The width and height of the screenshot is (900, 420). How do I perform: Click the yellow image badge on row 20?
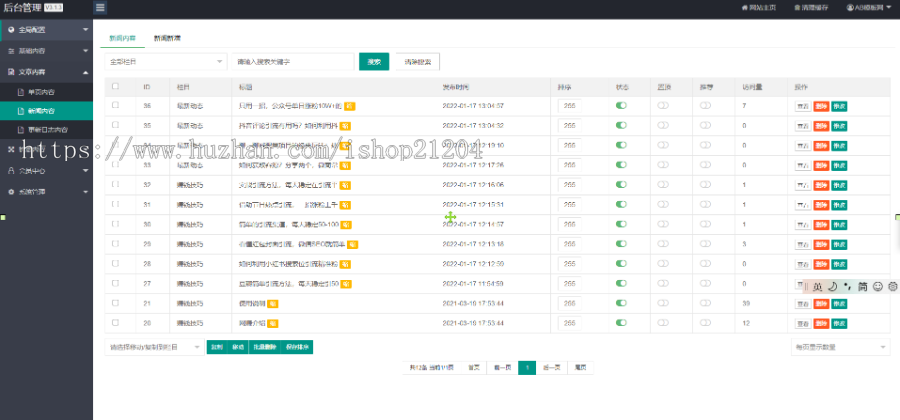pyautogui.click(x=273, y=323)
